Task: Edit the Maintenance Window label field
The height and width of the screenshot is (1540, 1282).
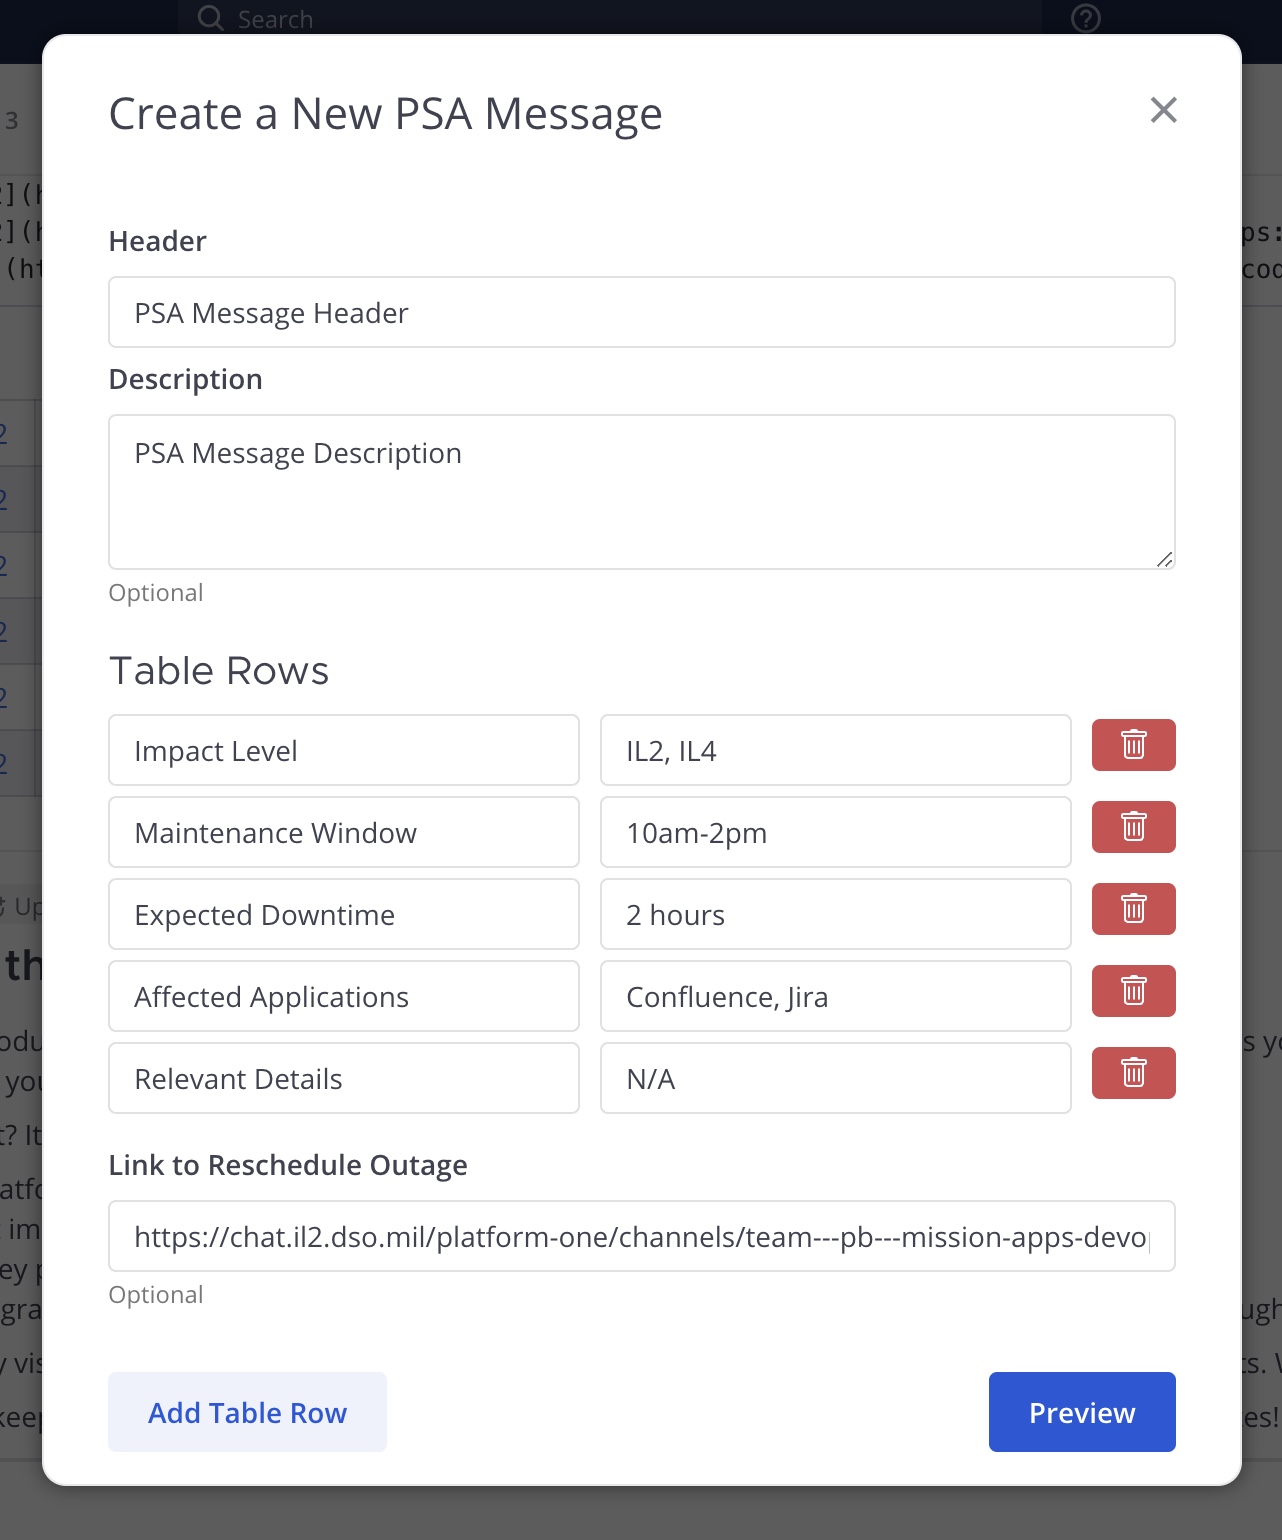Action: (x=343, y=833)
